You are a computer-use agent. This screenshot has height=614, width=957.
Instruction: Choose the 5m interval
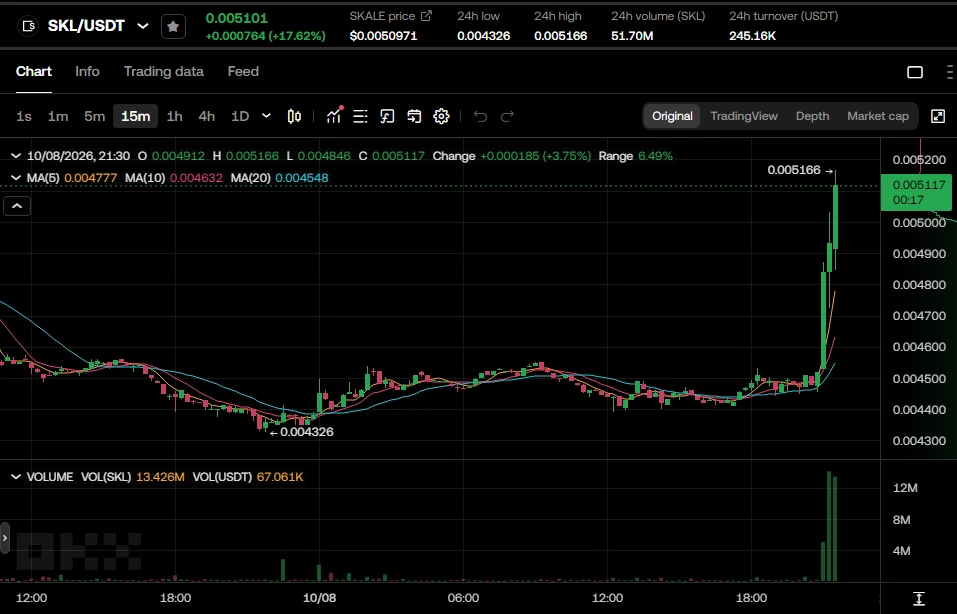tap(95, 116)
